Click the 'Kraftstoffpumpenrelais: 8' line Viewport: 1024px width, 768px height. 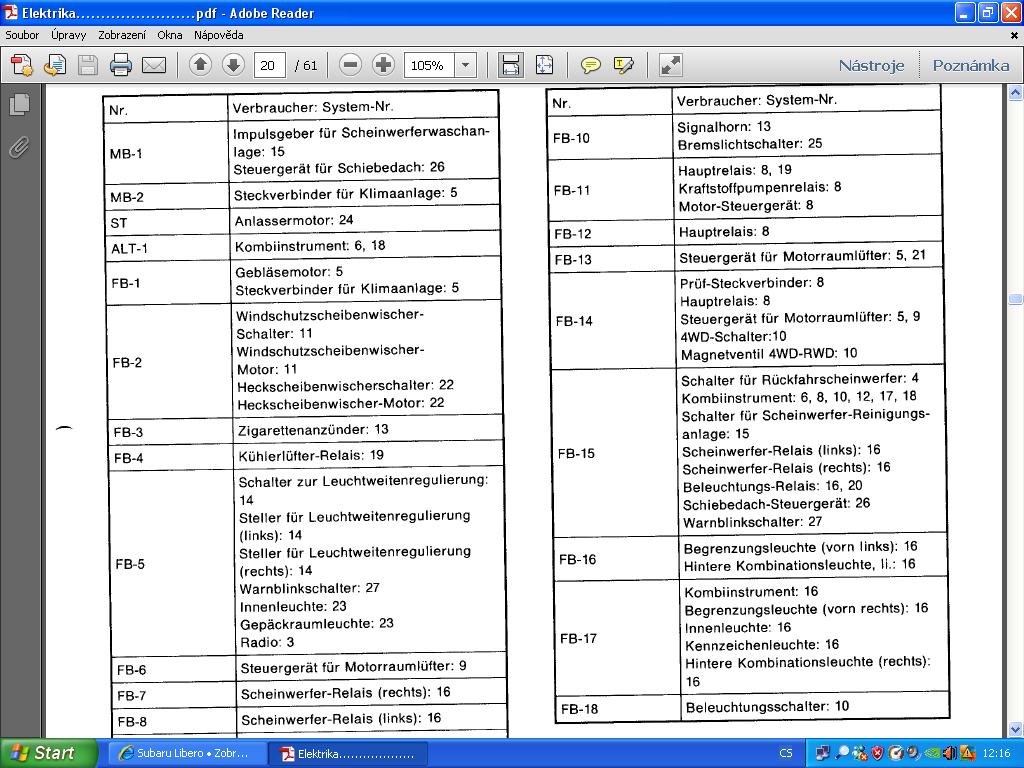point(760,188)
